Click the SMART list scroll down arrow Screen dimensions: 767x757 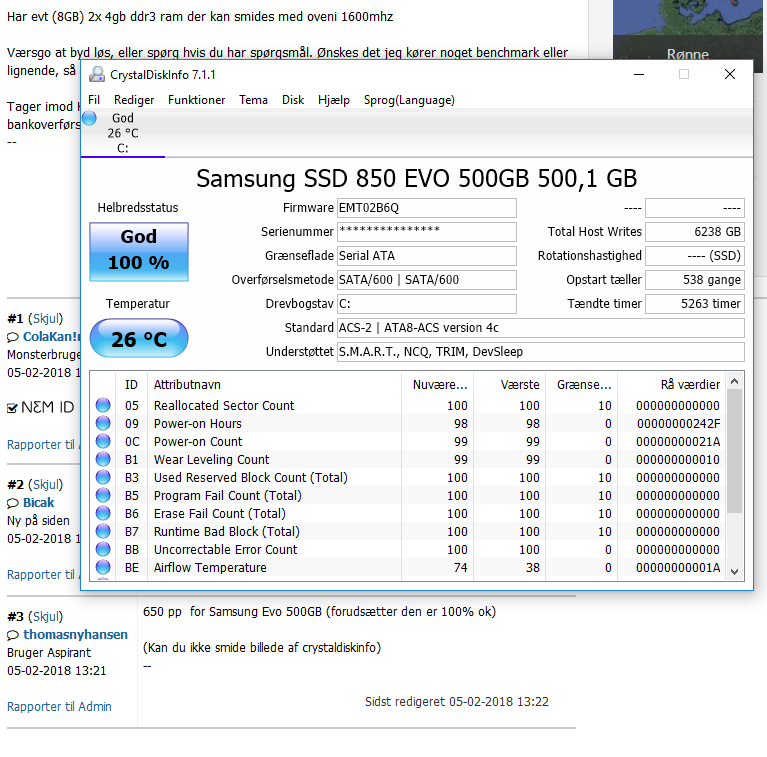click(x=734, y=571)
